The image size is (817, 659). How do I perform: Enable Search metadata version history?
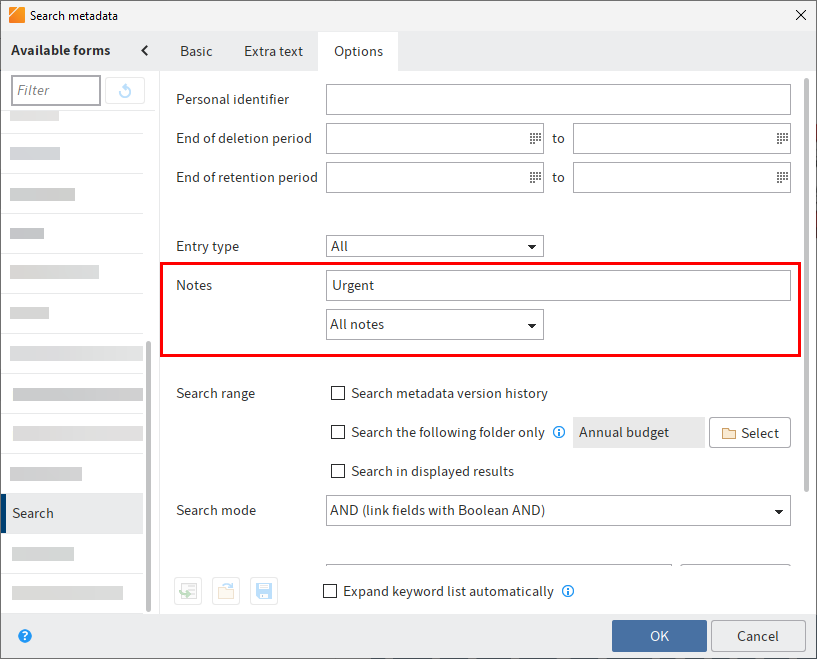(338, 393)
